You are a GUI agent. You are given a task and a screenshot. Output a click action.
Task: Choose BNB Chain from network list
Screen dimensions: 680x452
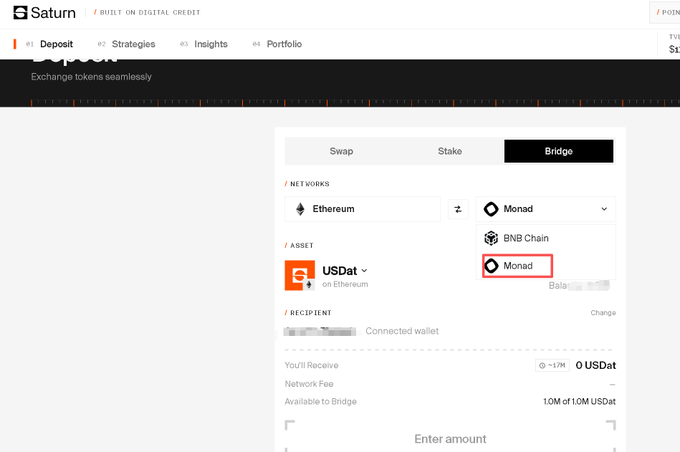tap(546, 238)
